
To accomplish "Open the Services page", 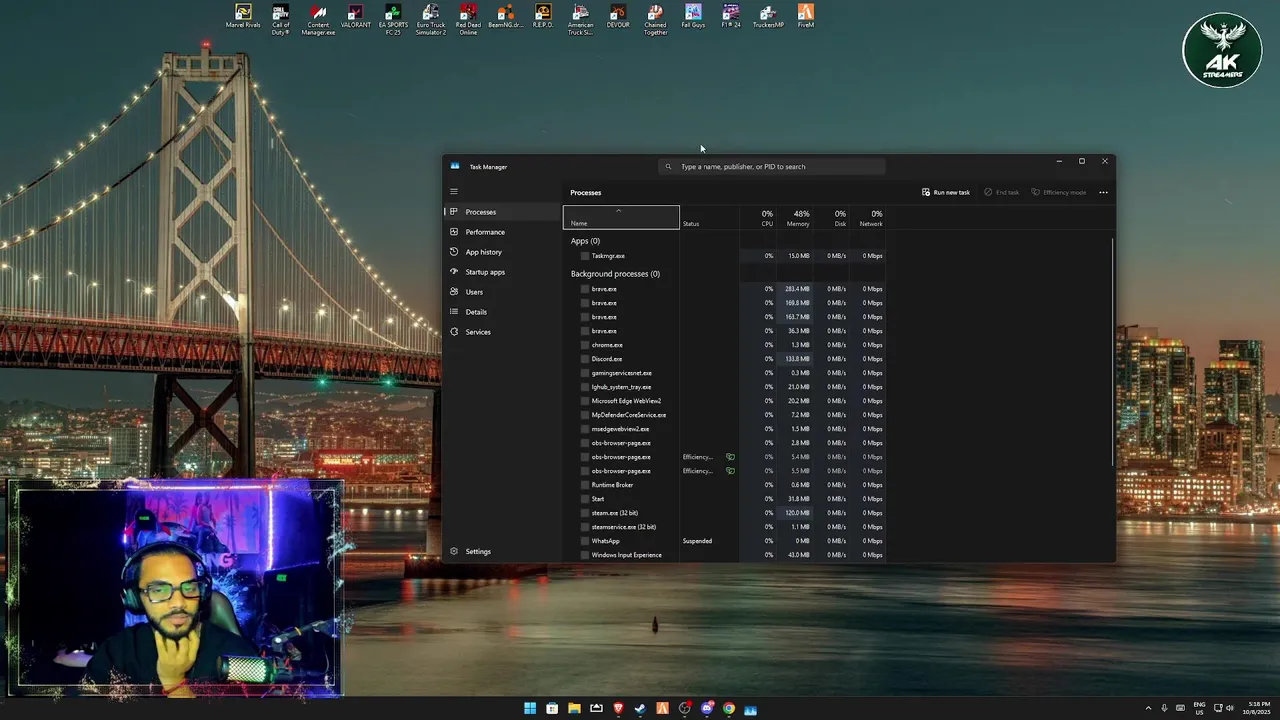I will click(502, 332).
